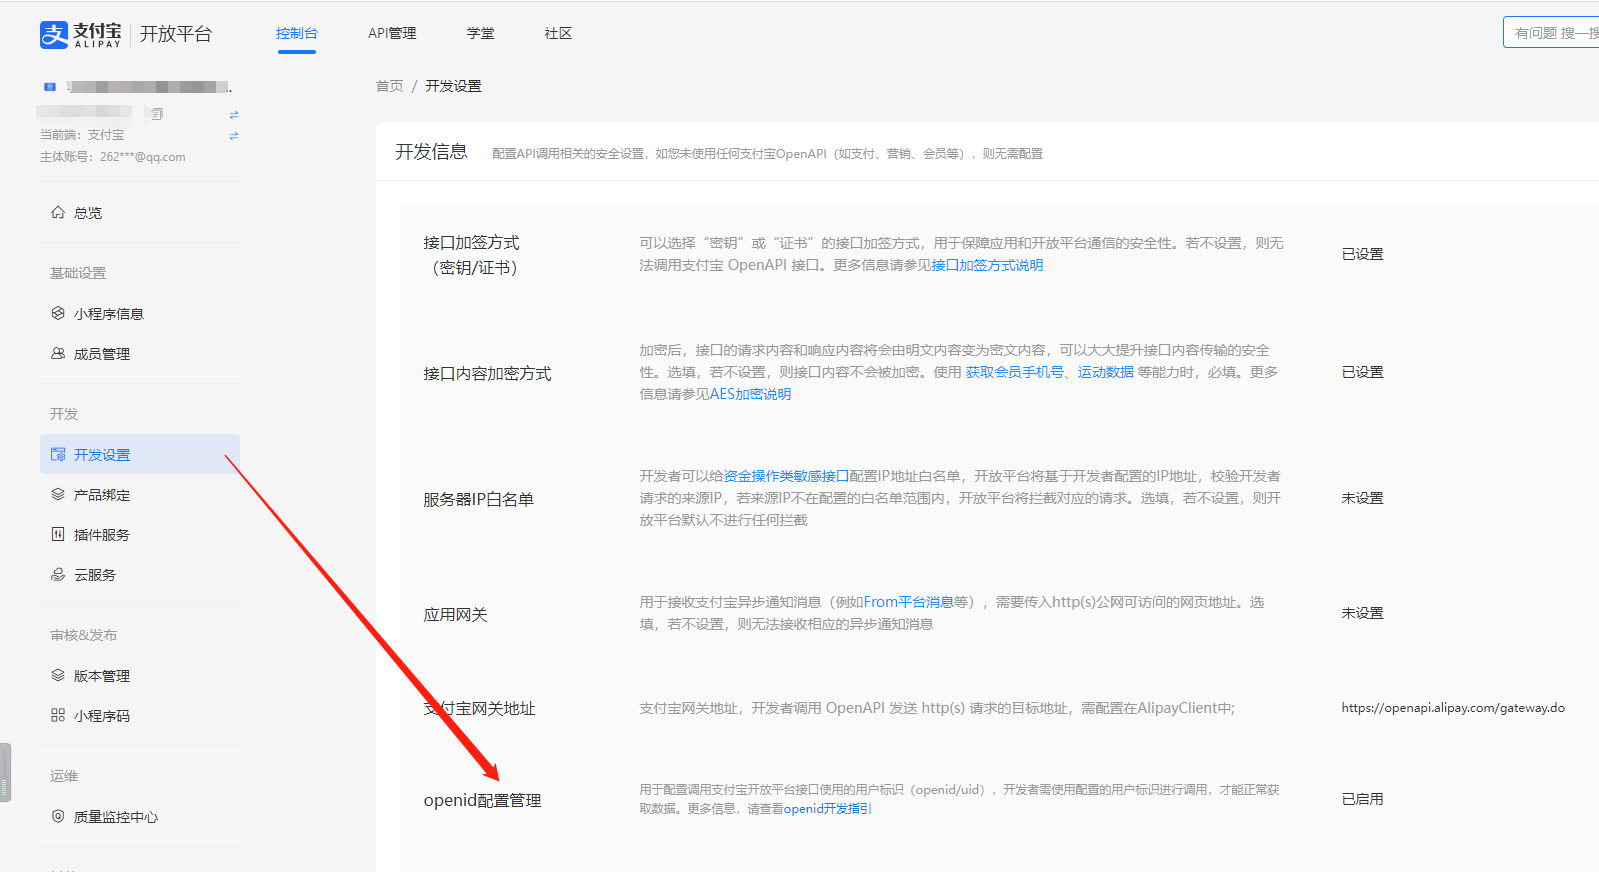The image size is (1599, 872).
Task: Click the 主体账号 262***@qq.com text
Action: 112,157
